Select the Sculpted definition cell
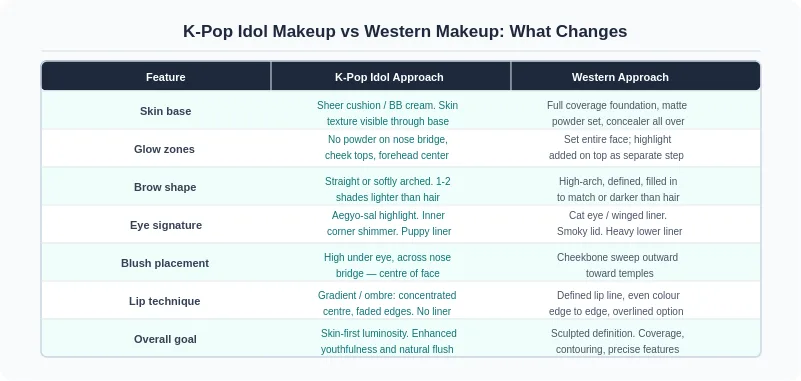This screenshot has width=801, height=381. (x=617, y=341)
